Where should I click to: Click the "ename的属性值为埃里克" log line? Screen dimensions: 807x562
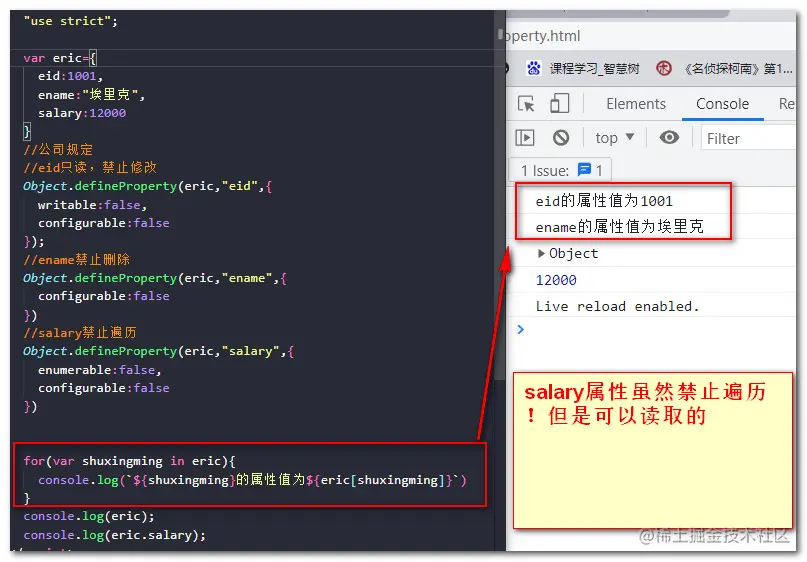click(x=619, y=226)
